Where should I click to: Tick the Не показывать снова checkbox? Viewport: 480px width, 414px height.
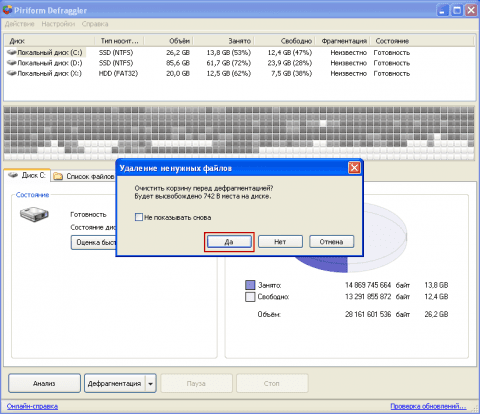point(139,217)
